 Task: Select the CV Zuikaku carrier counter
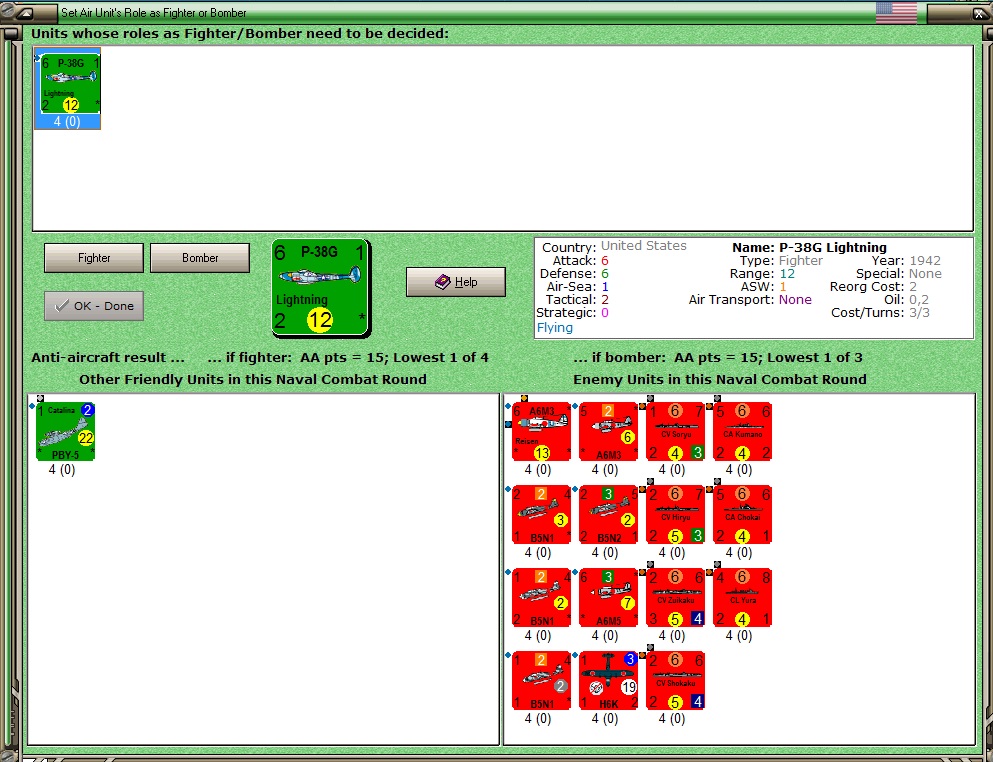tap(675, 597)
